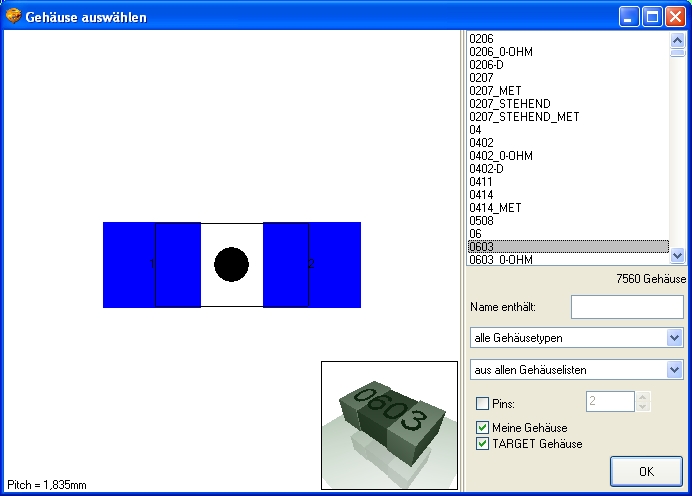
Task: Choose 0207_STEHEND_MET from the list
Action: 524,116
